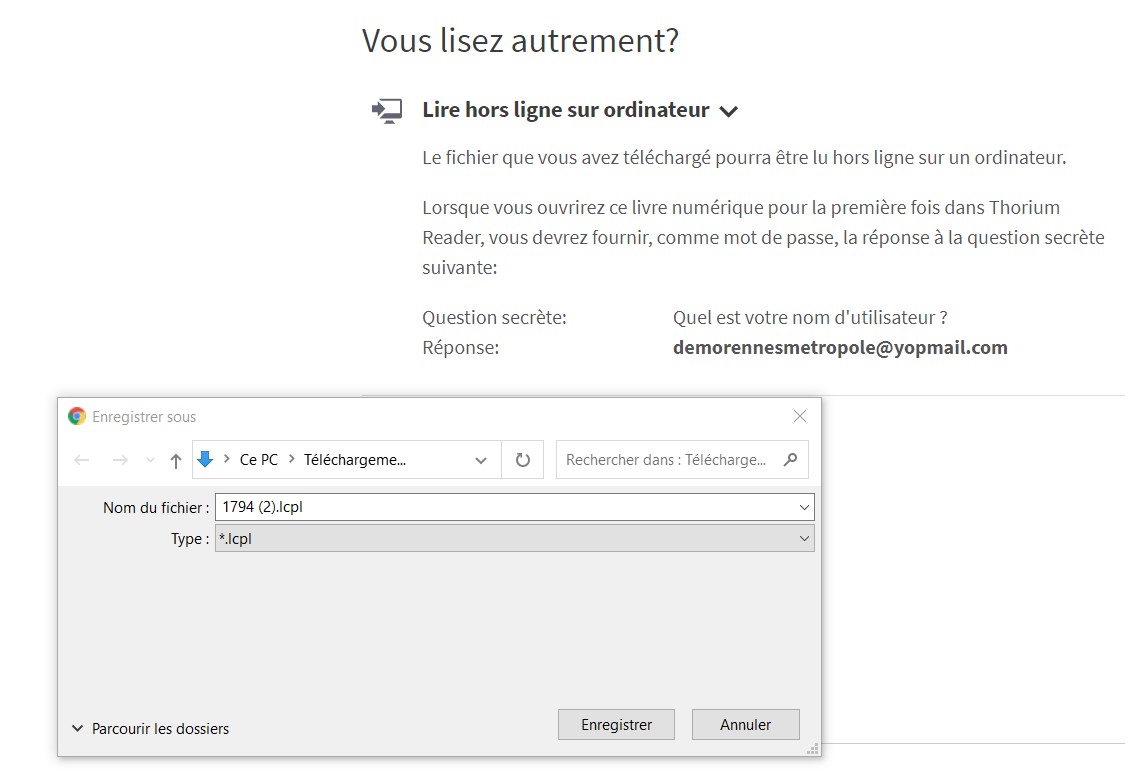The height and width of the screenshot is (777, 1137).
Task: Click the Chrome icon in dialog title
Action: point(77,416)
